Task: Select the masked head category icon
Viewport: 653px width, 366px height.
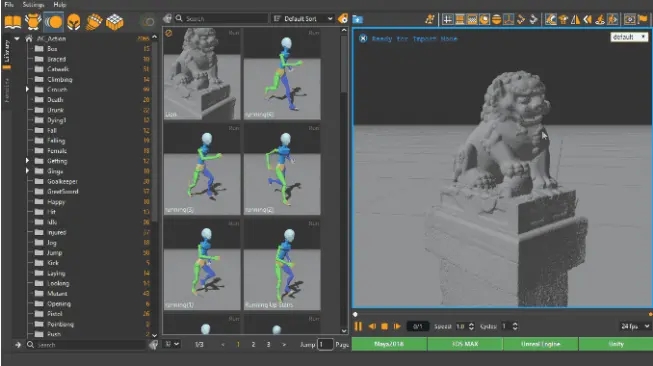Action: pos(74,22)
